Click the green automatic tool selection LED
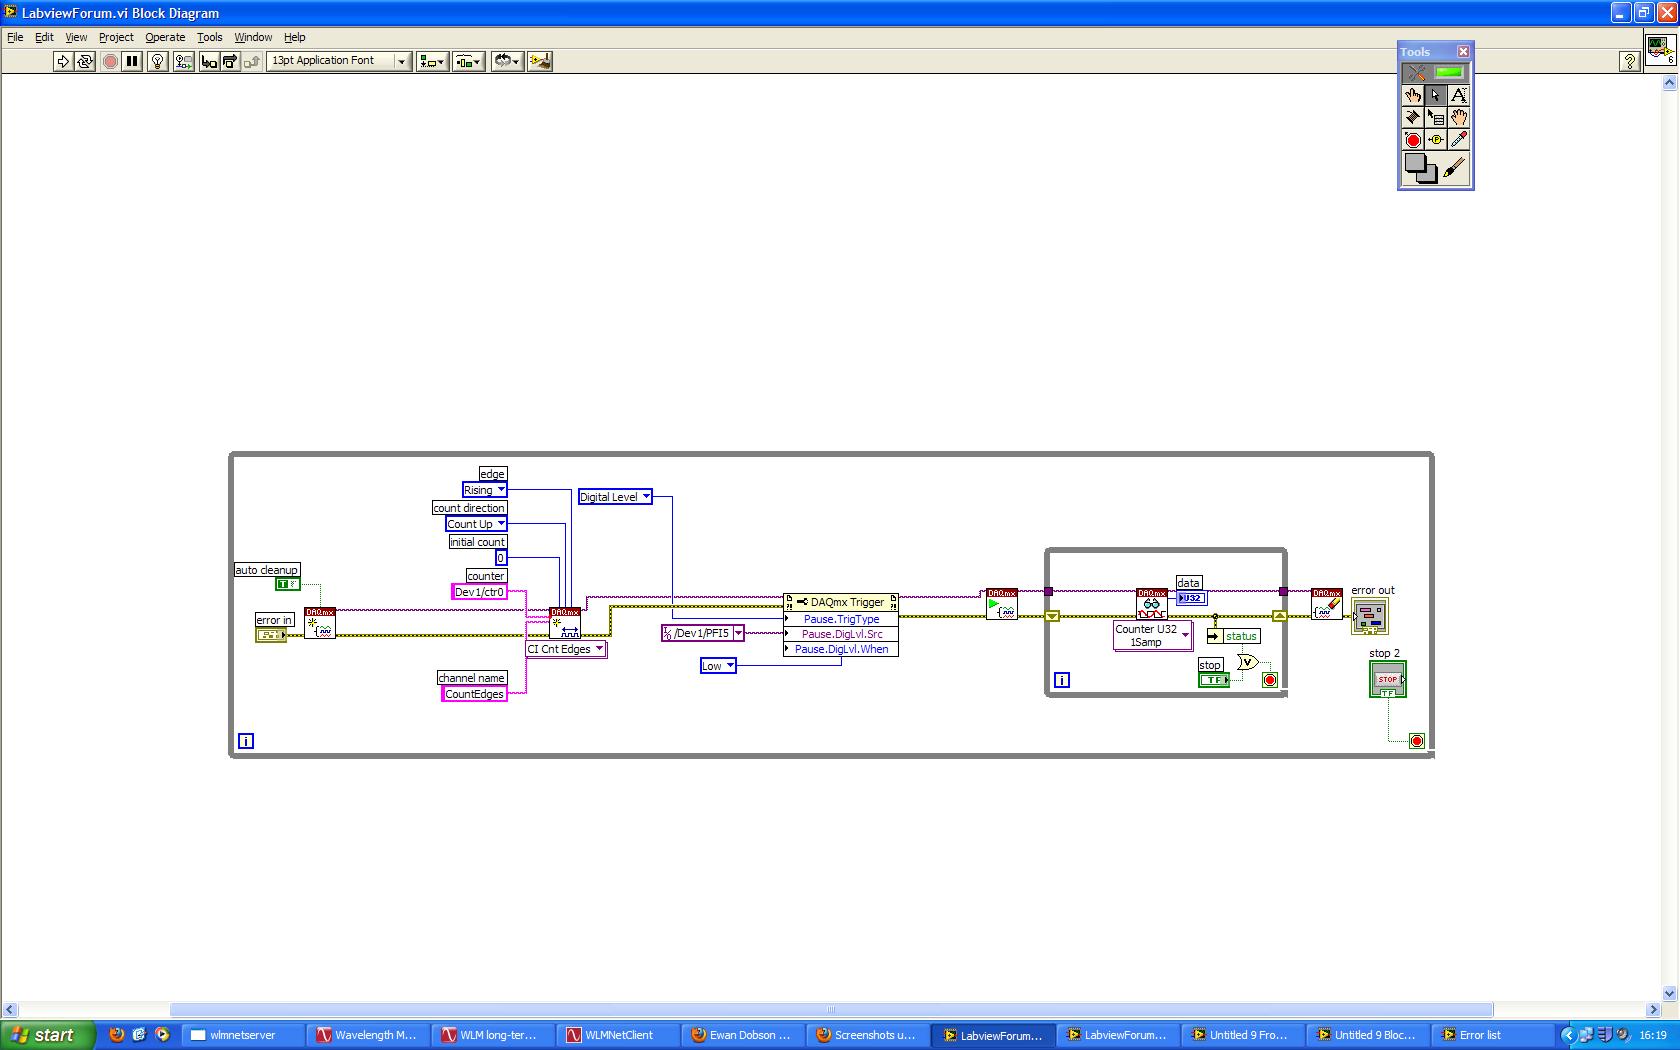The height and width of the screenshot is (1050, 1680). point(1449,73)
